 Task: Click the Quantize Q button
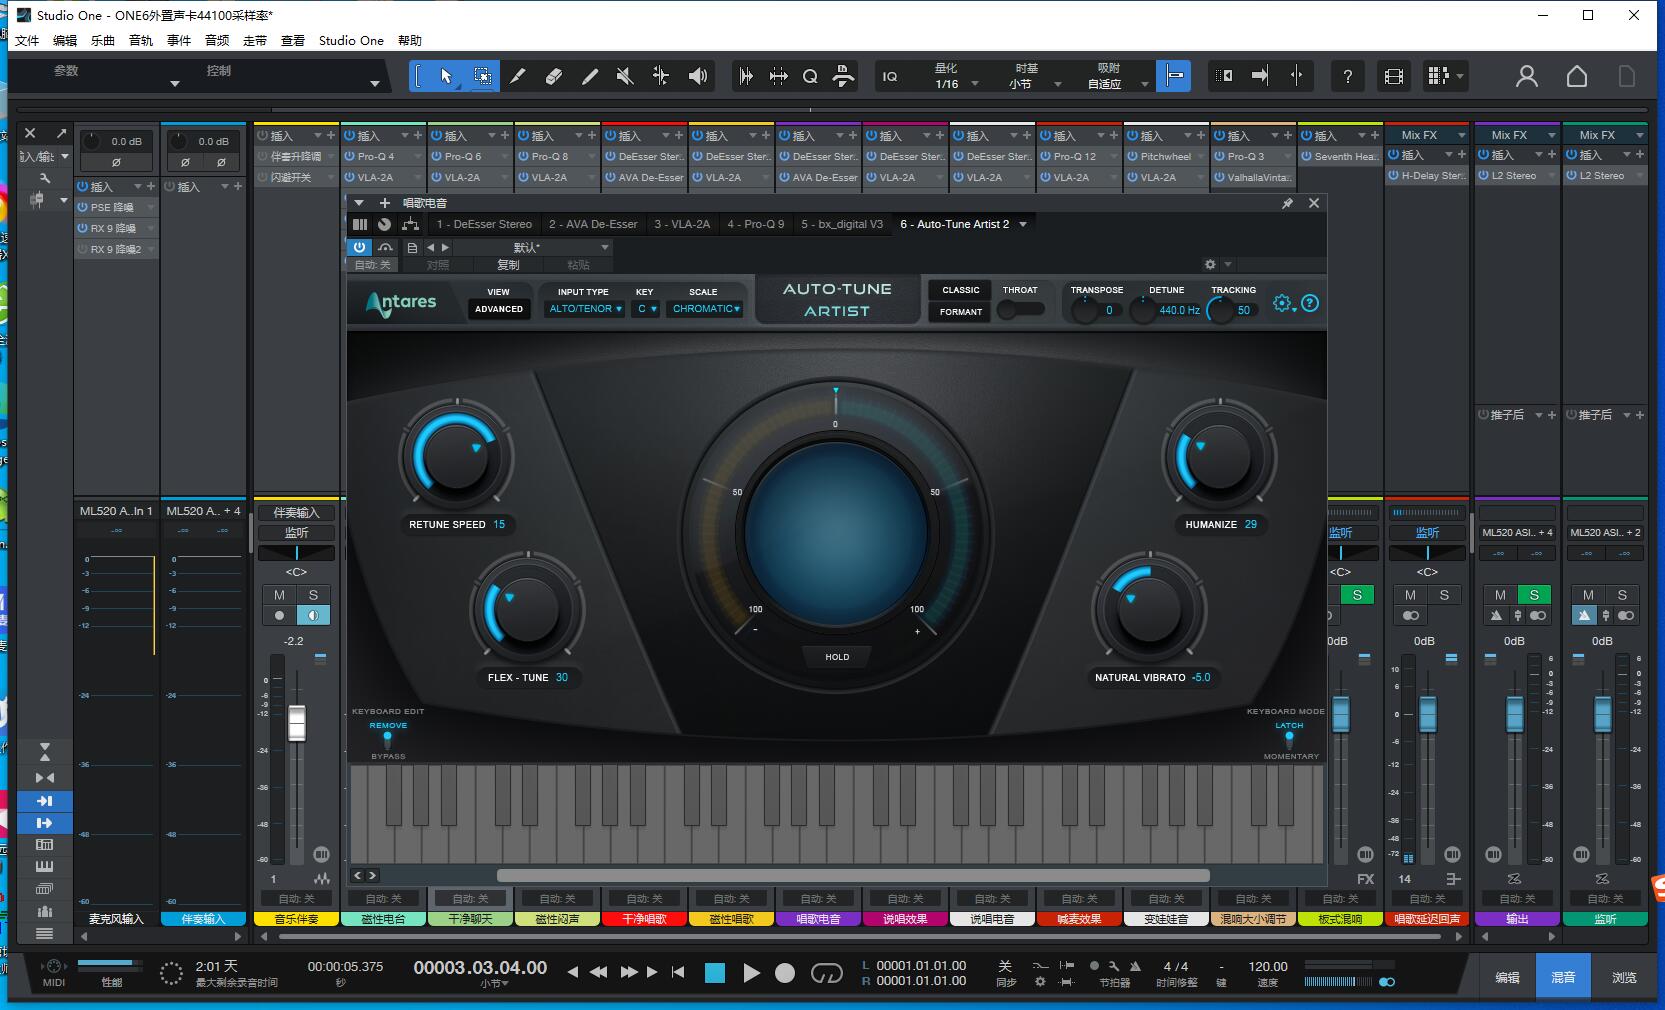(810, 76)
